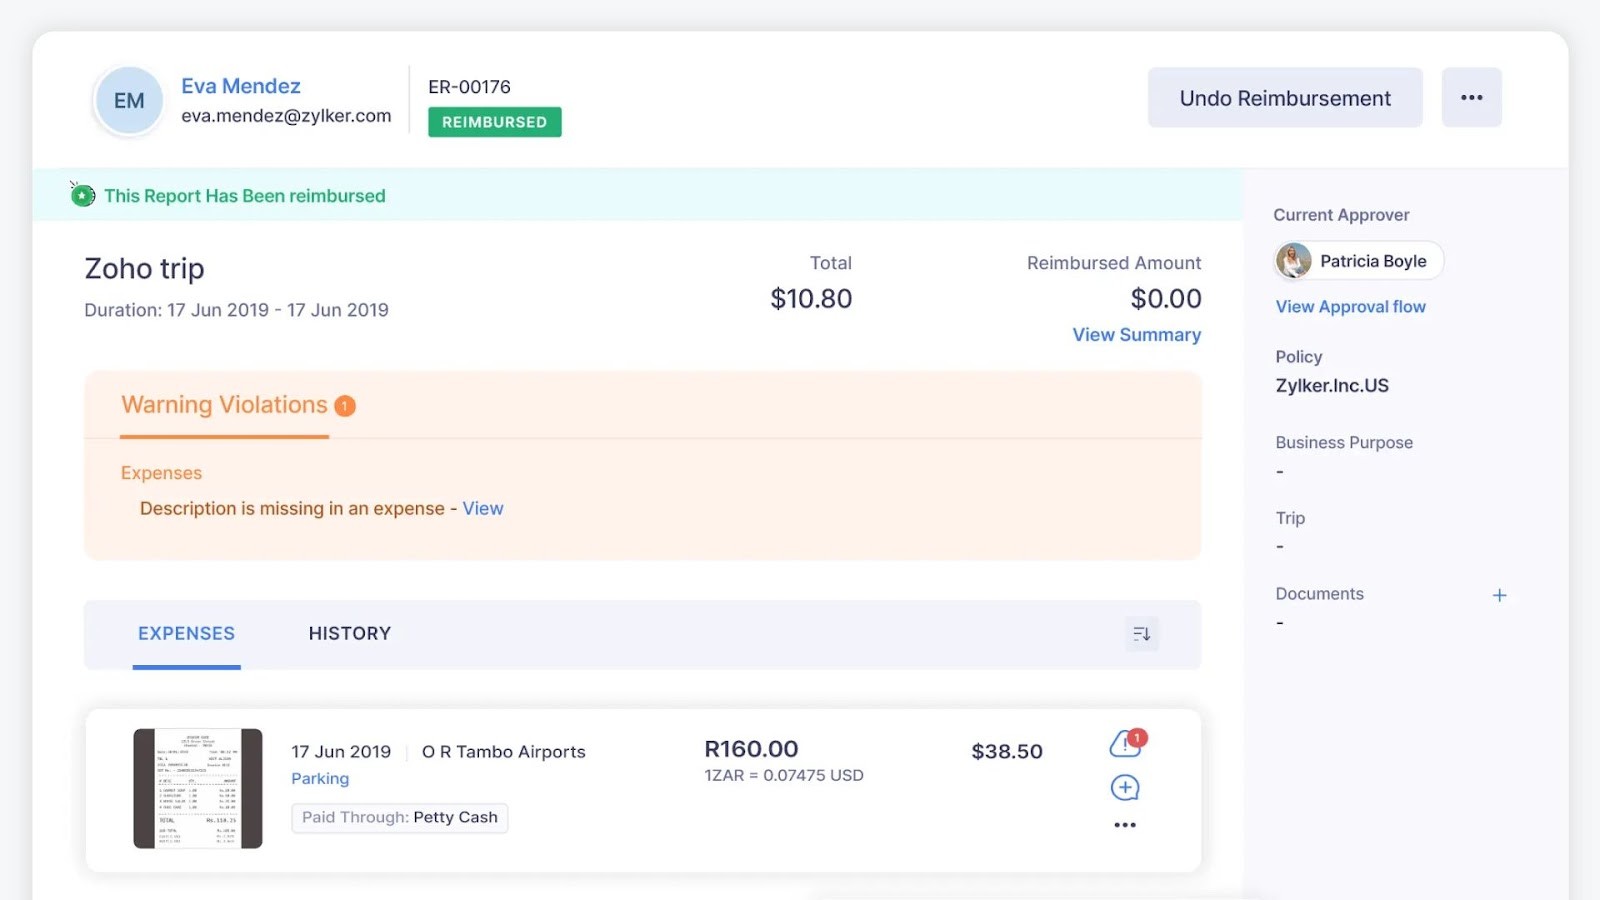Image resolution: width=1600 pixels, height=900 pixels.
Task: Click Eva Mendez's avatar icon
Action: tap(128, 100)
